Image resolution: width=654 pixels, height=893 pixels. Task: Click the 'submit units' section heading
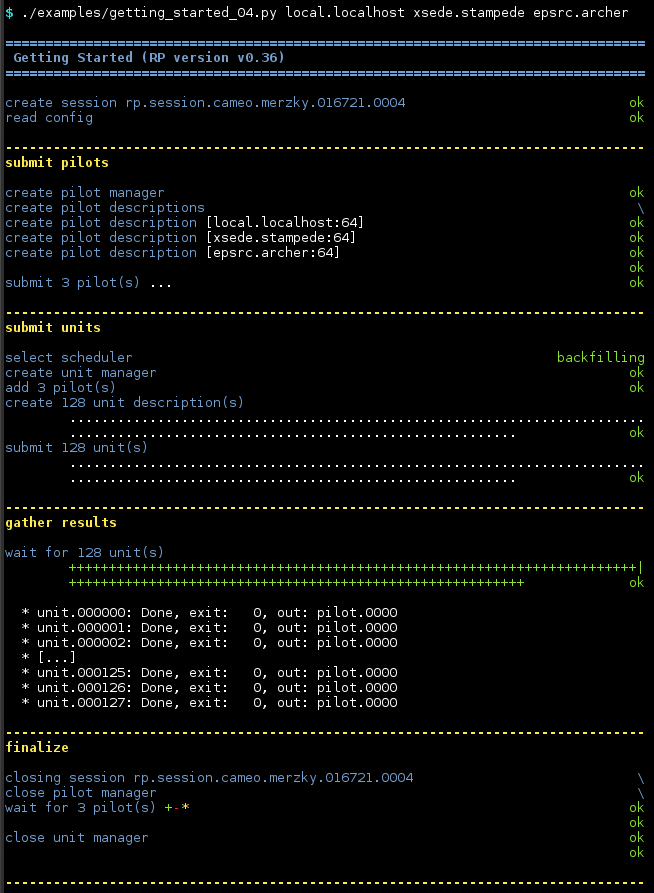point(53,327)
